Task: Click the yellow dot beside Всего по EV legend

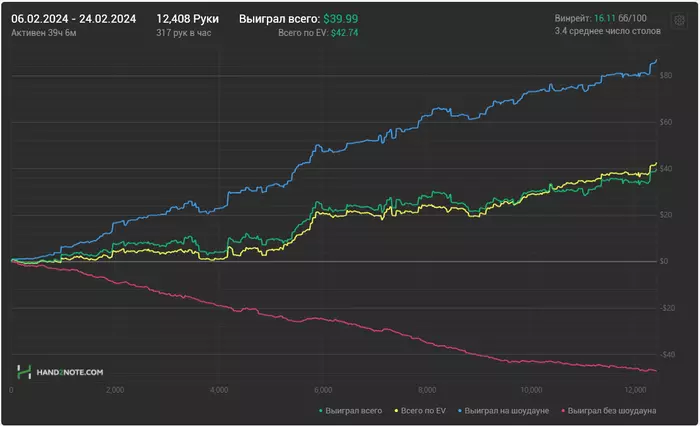Action: pyautogui.click(x=396, y=411)
